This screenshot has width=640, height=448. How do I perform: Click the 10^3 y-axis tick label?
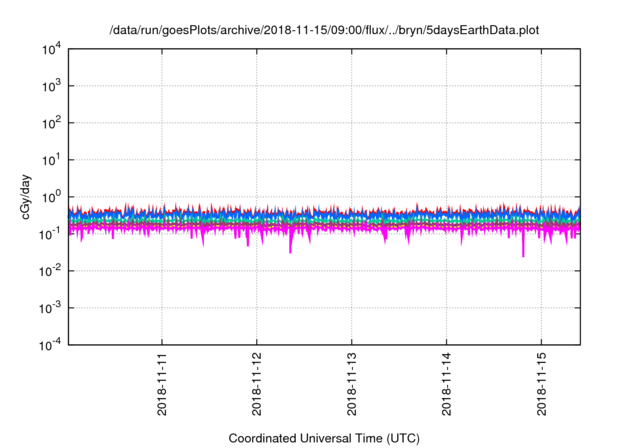pyautogui.click(x=51, y=86)
